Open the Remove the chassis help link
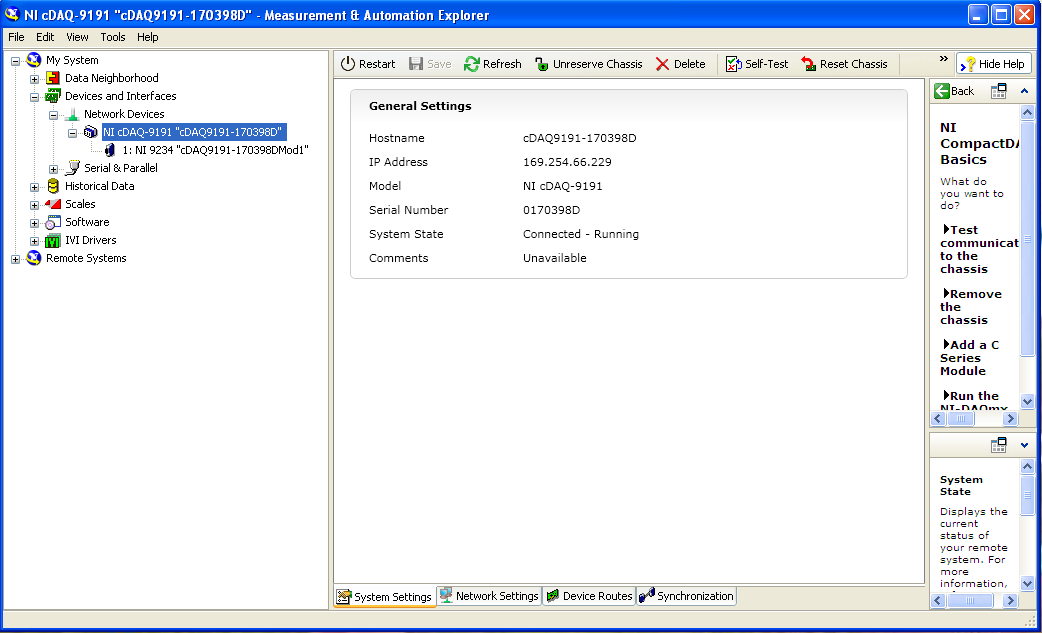 pos(970,307)
